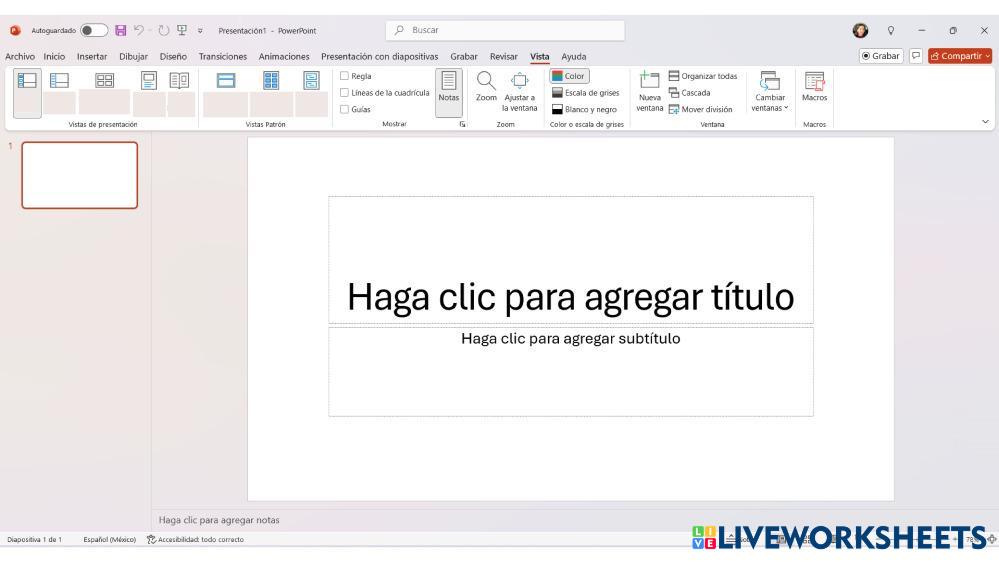Switch to the Transiciones tab
This screenshot has height=562, width=999.
(224, 56)
